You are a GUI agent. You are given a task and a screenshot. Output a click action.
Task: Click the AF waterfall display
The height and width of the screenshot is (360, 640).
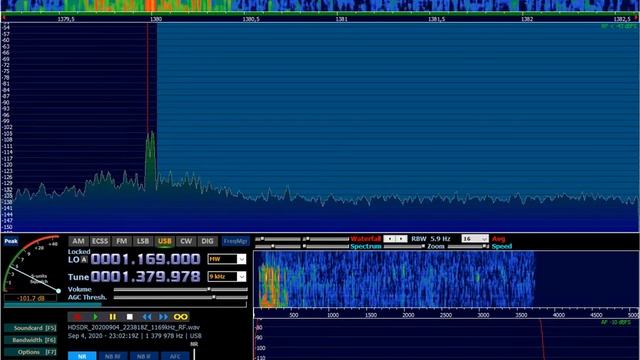[x=393, y=279]
